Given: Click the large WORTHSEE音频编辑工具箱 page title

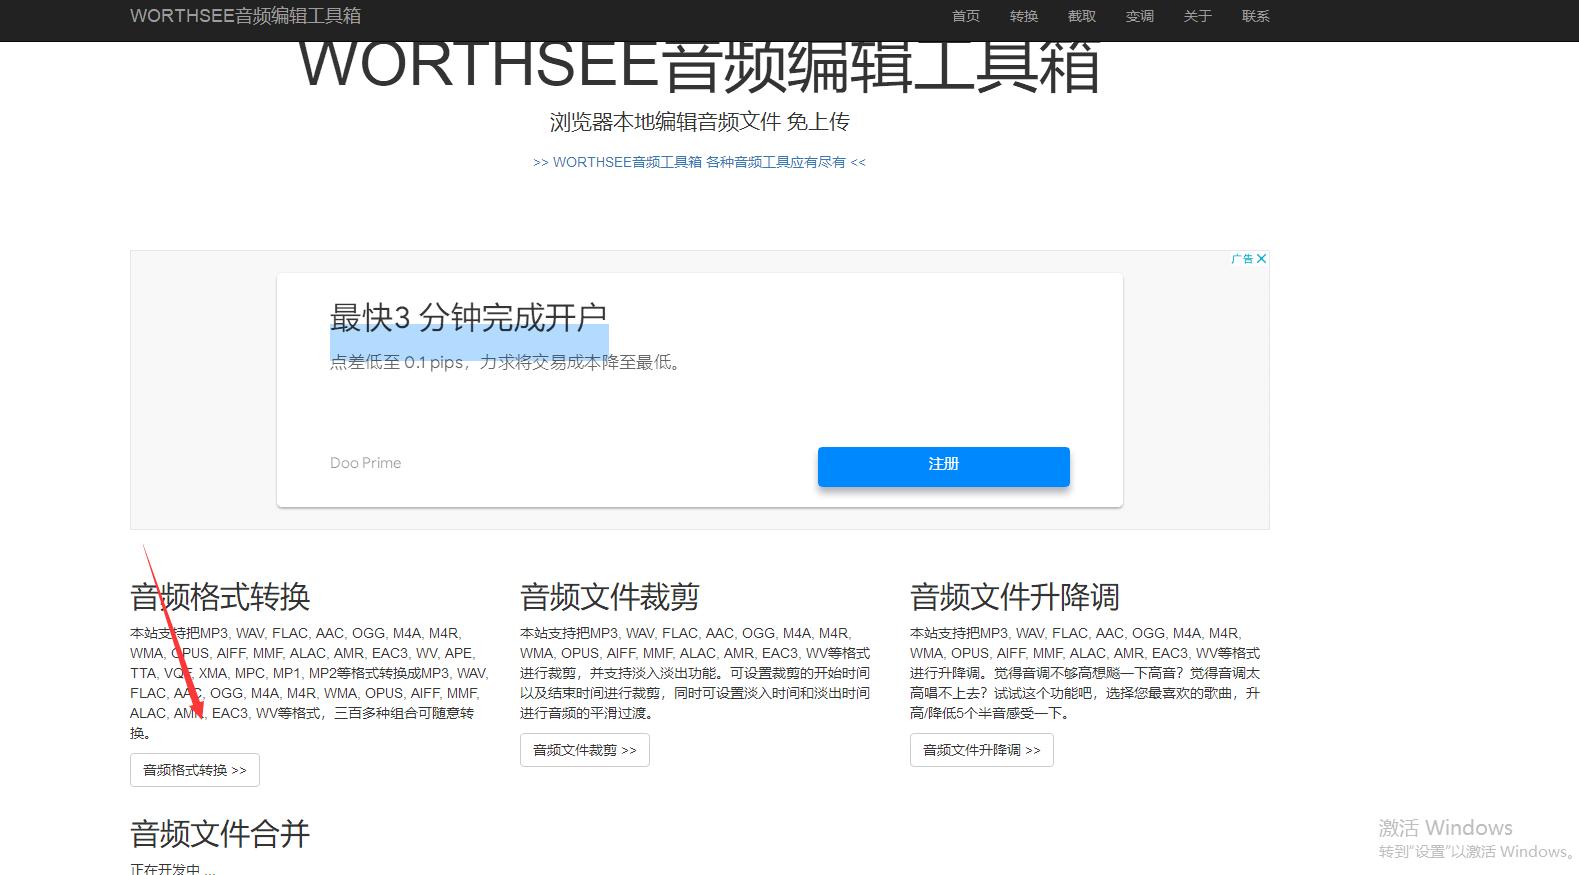Looking at the screenshot, I should click(700, 67).
